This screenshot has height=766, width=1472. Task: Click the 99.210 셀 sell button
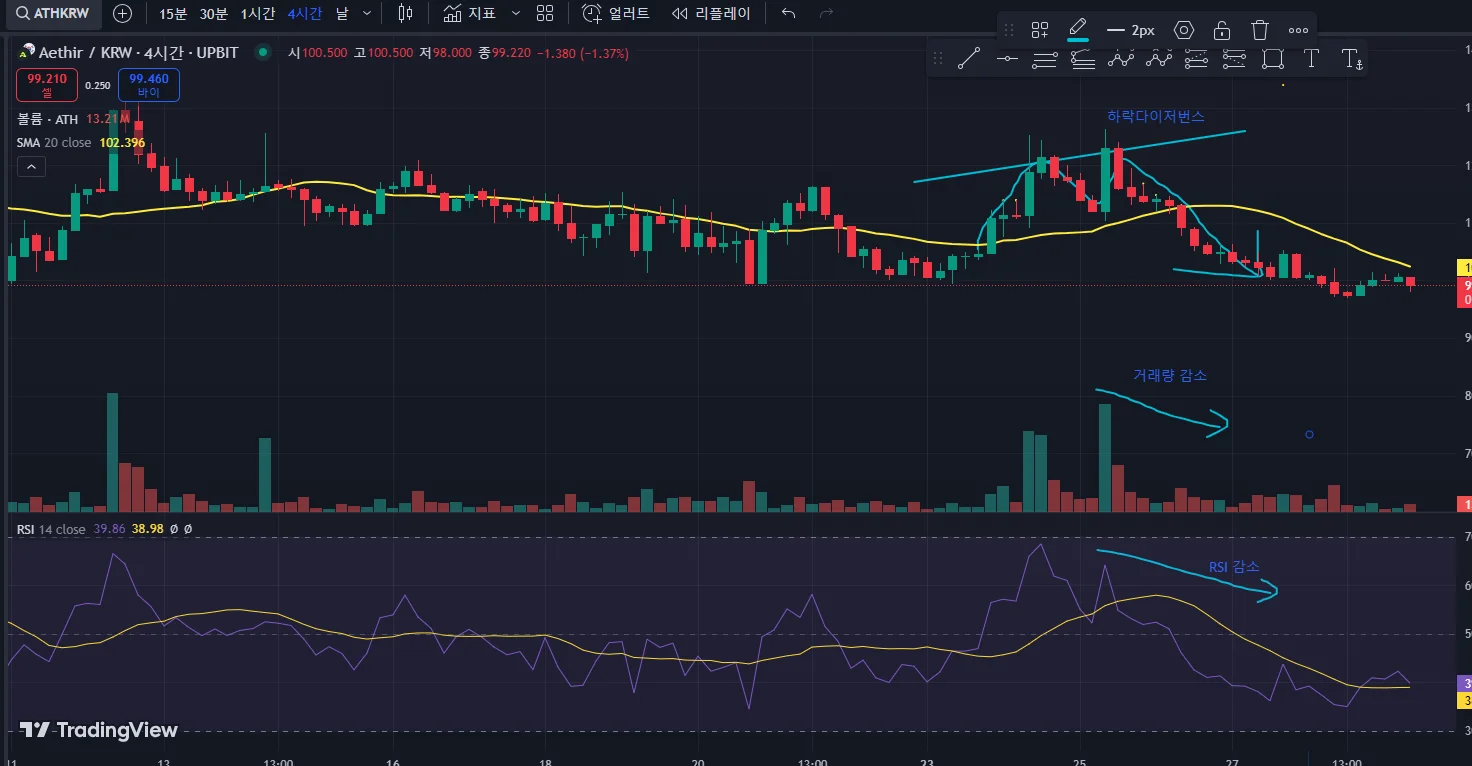[47, 85]
